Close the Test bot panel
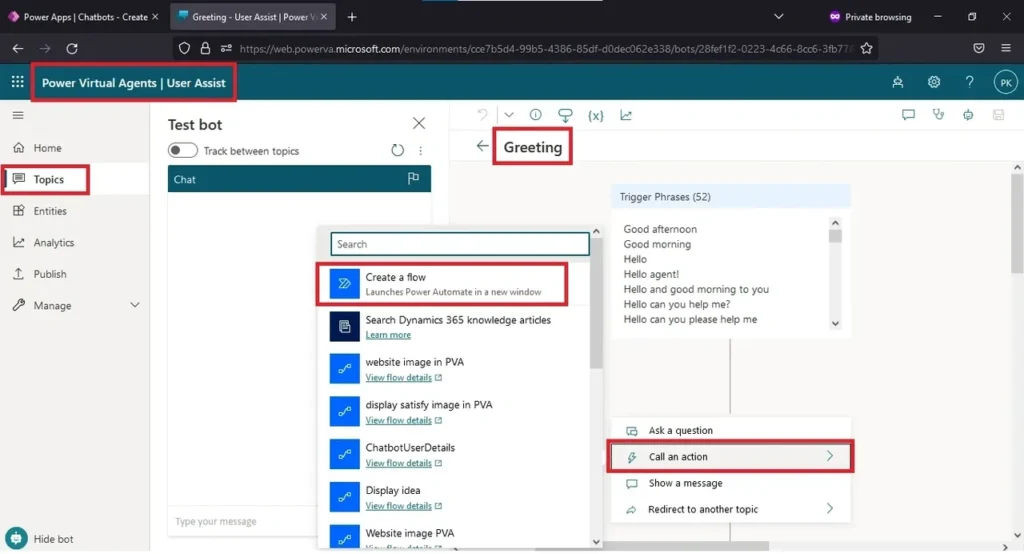This screenshot has width=1024, height=554. click(x=419, y=123)
